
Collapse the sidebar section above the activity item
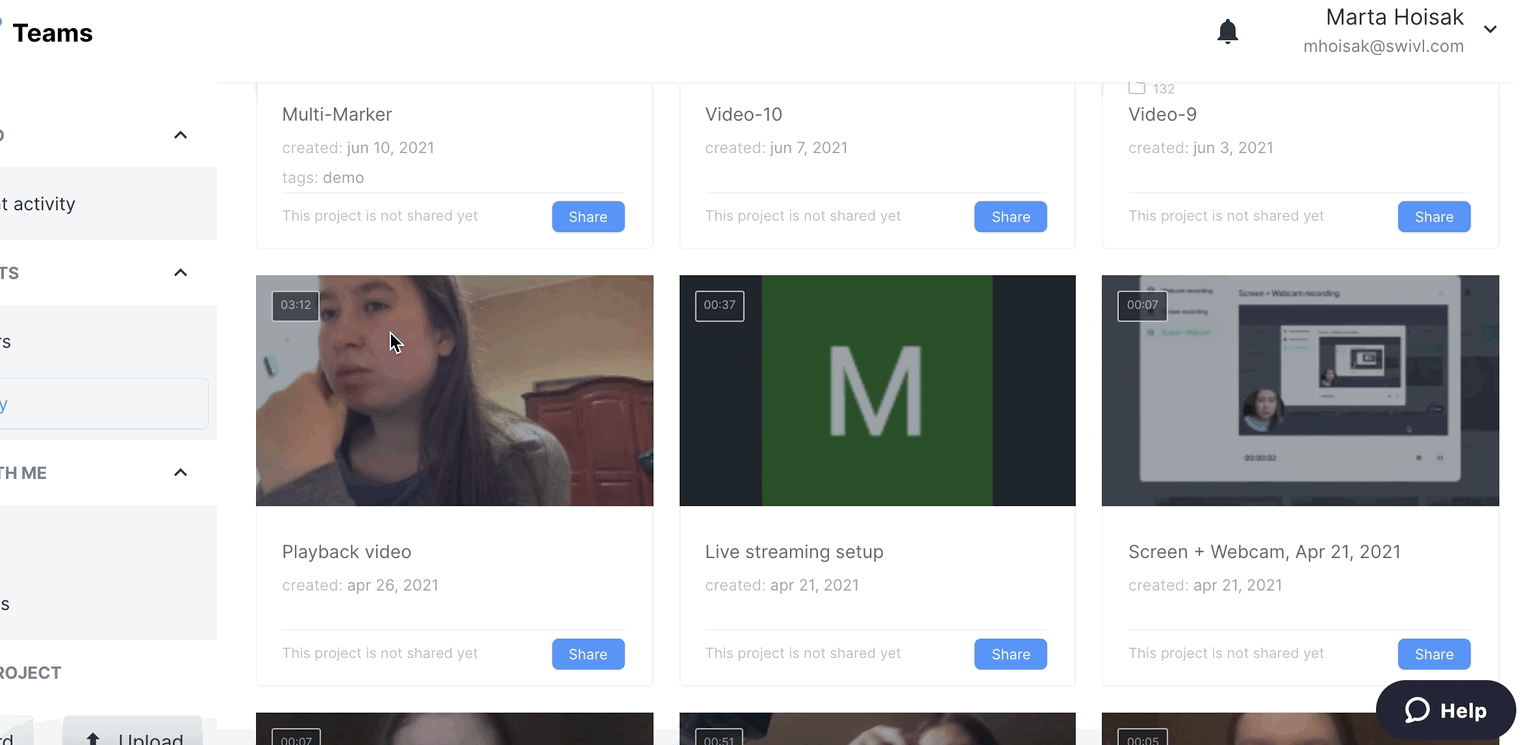(180, 135)
